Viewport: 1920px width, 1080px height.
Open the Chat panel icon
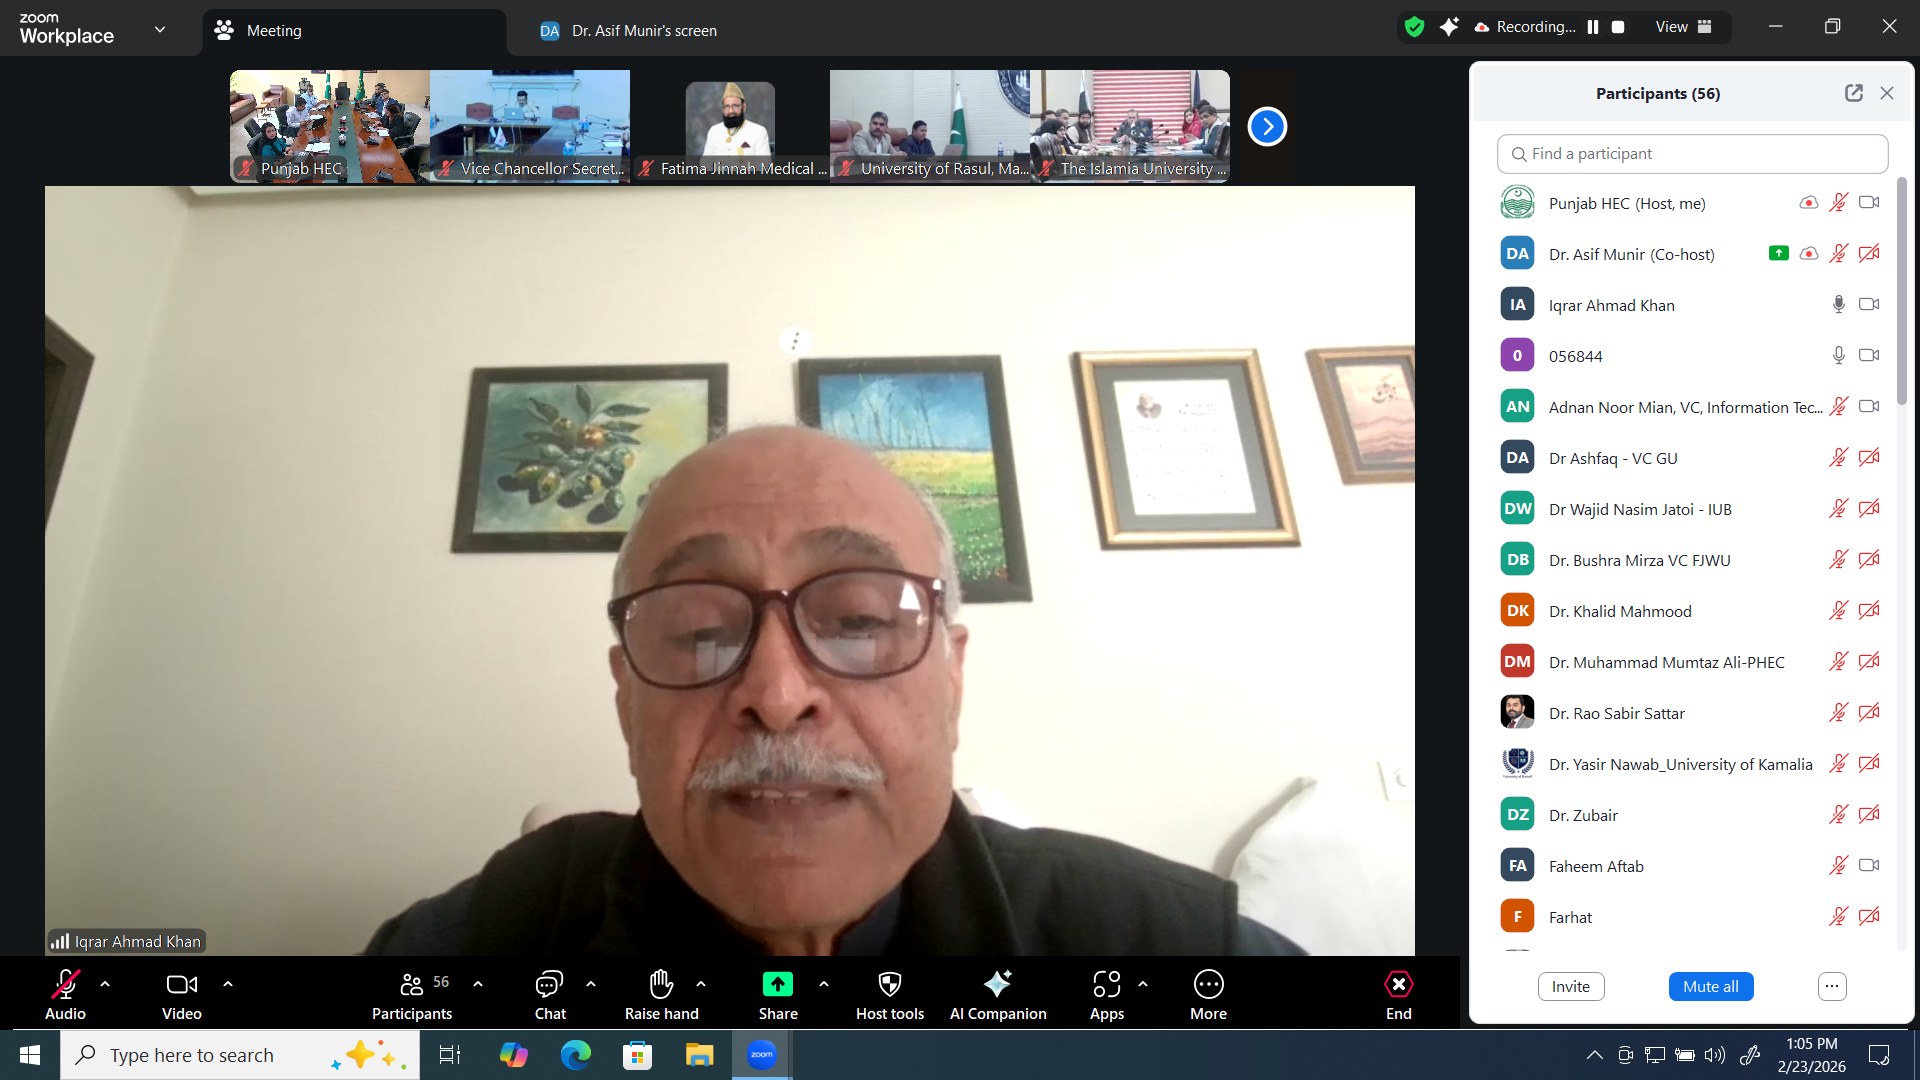pyautogui.click(x=549, y=985)
